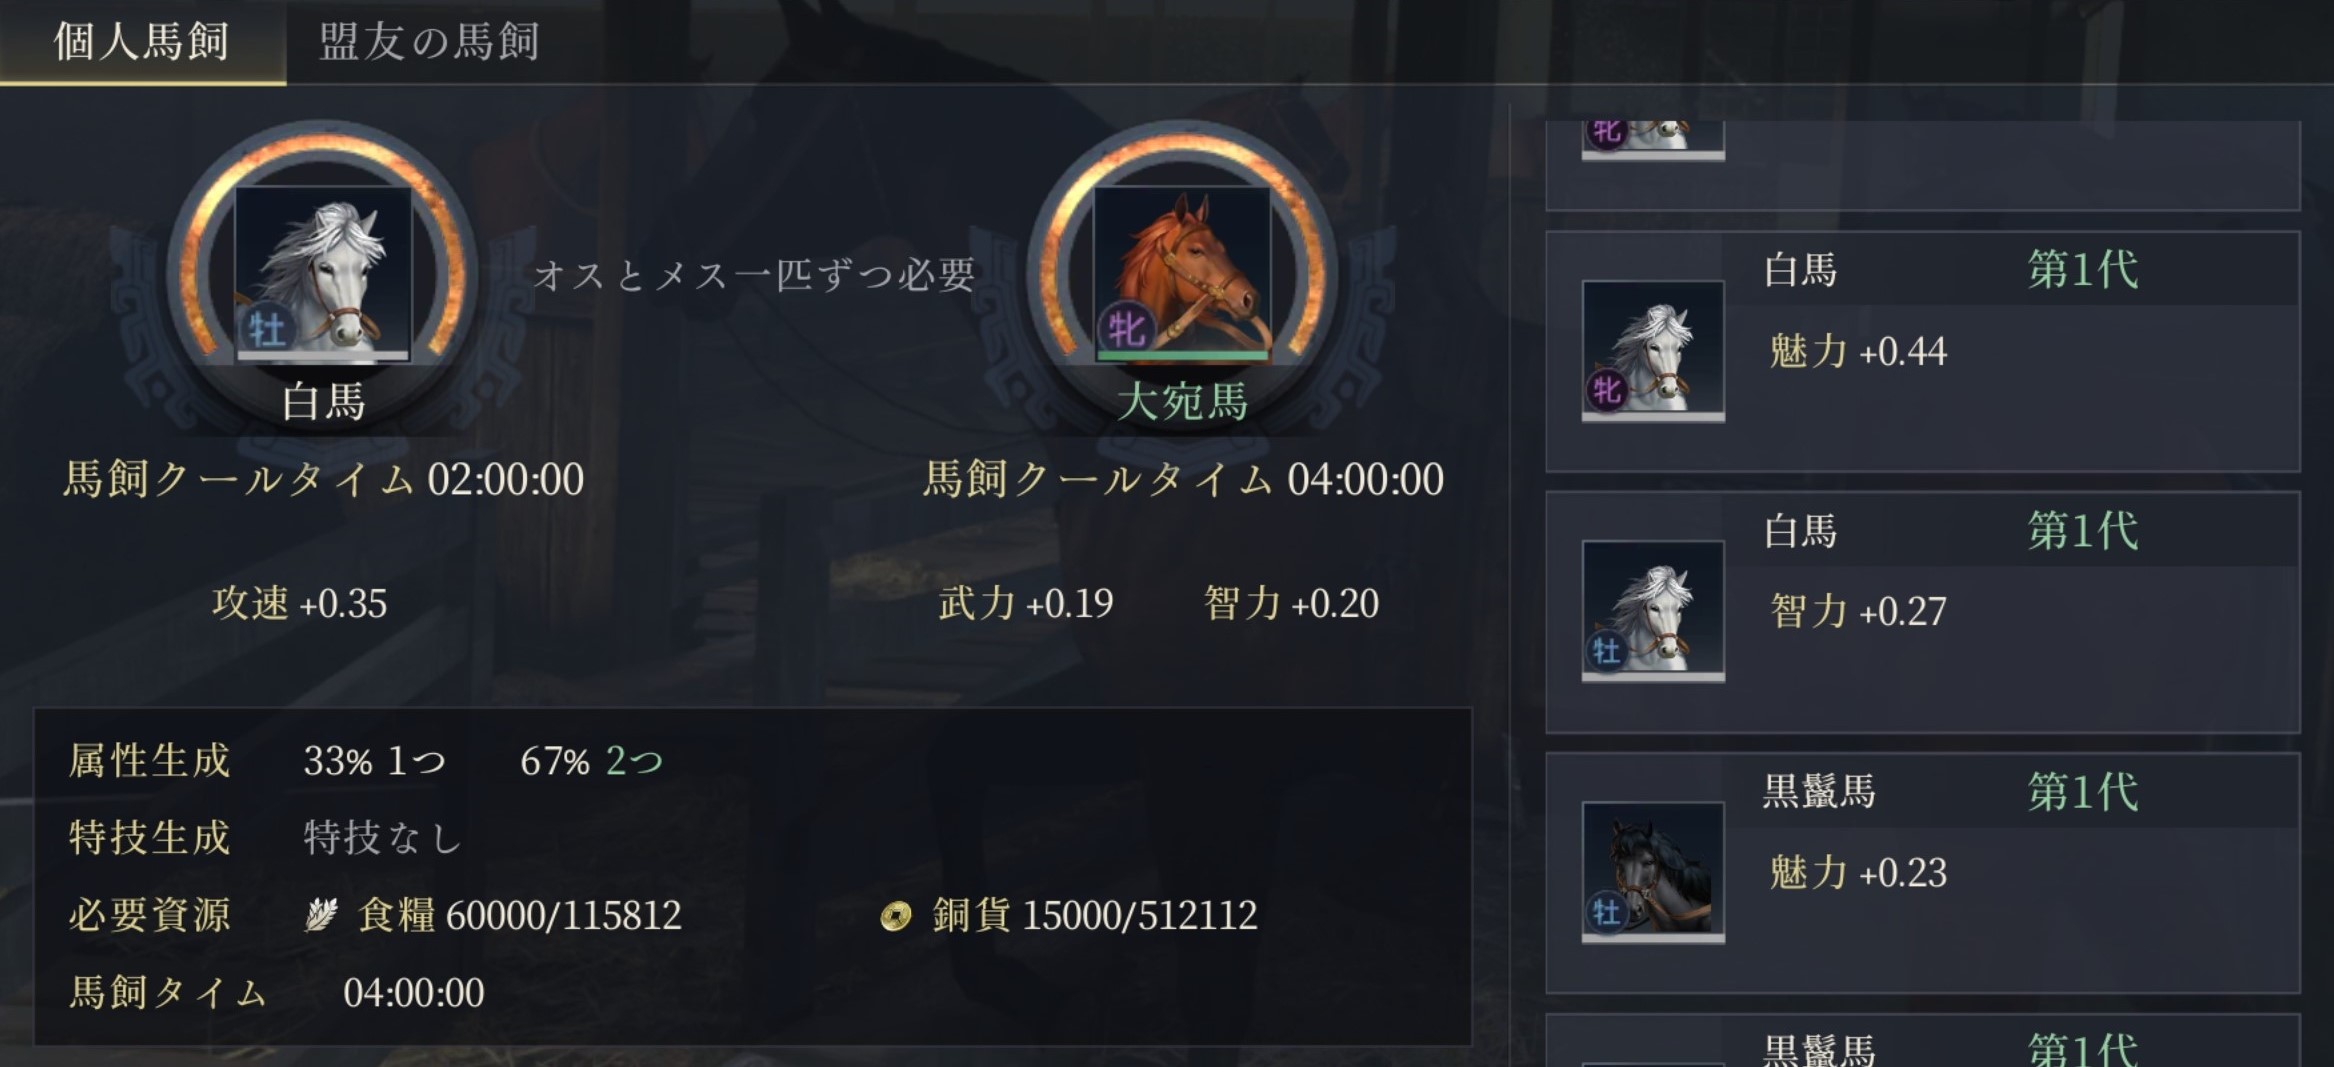This screenshot has height=1067, width=2334.
Task: Select the partially visible top horse entry
Action: coord(1923,165)
